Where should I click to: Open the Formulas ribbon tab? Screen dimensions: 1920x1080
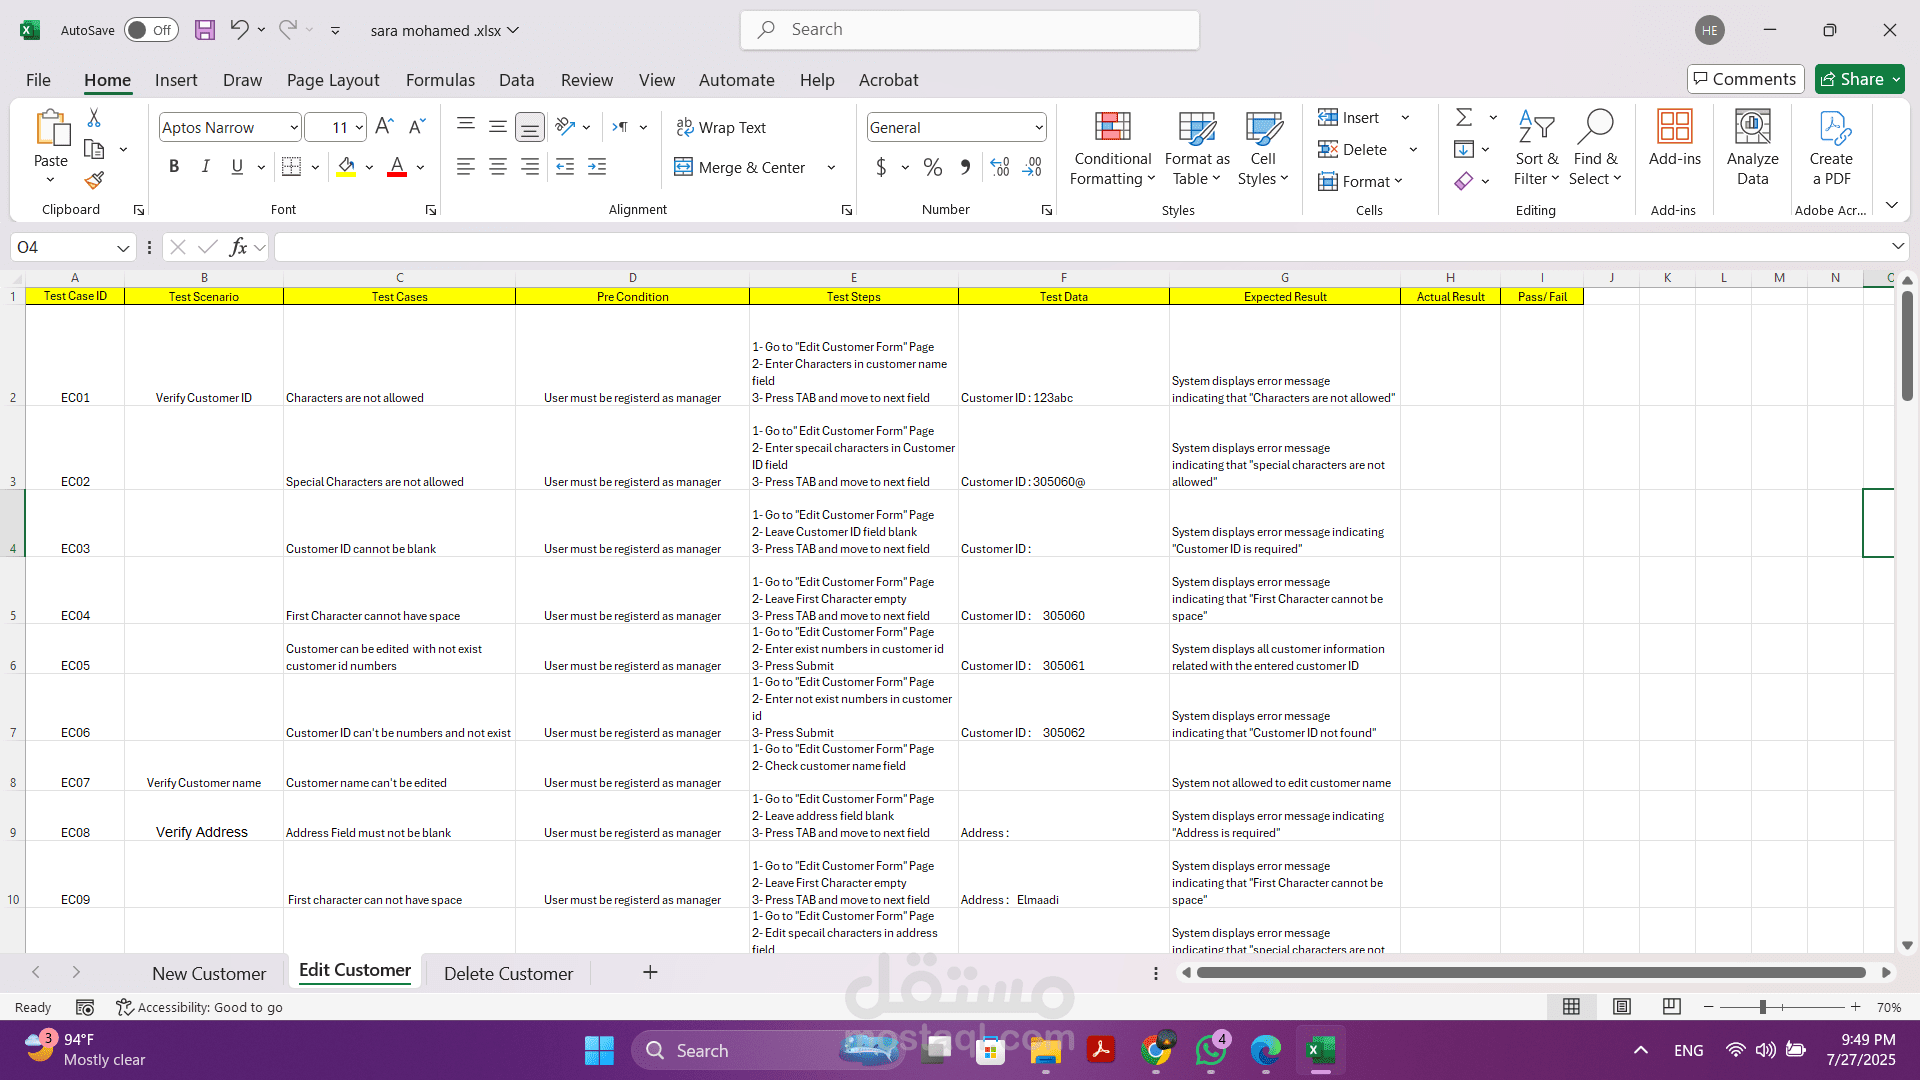tap(440, 80)
